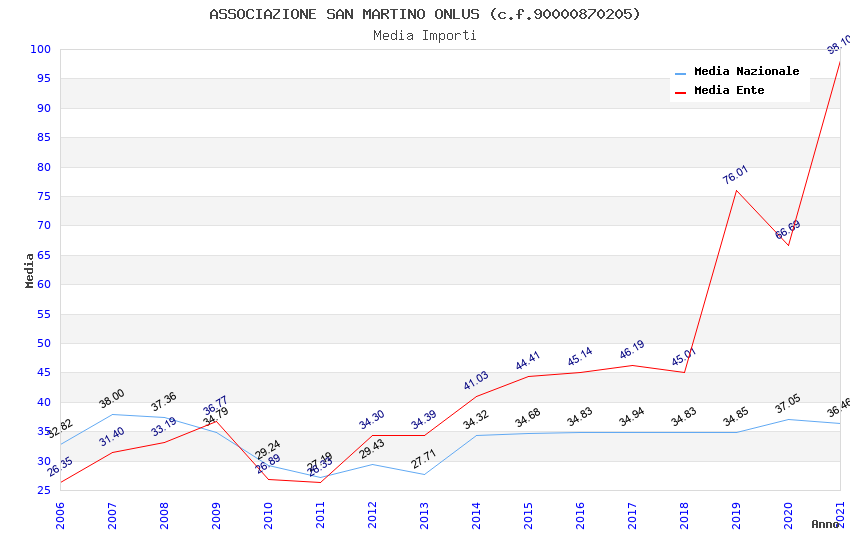The height and width of the screenshot is (550, 850).
Task: Select the 2006 year label on x-axis
Action: 60,515
